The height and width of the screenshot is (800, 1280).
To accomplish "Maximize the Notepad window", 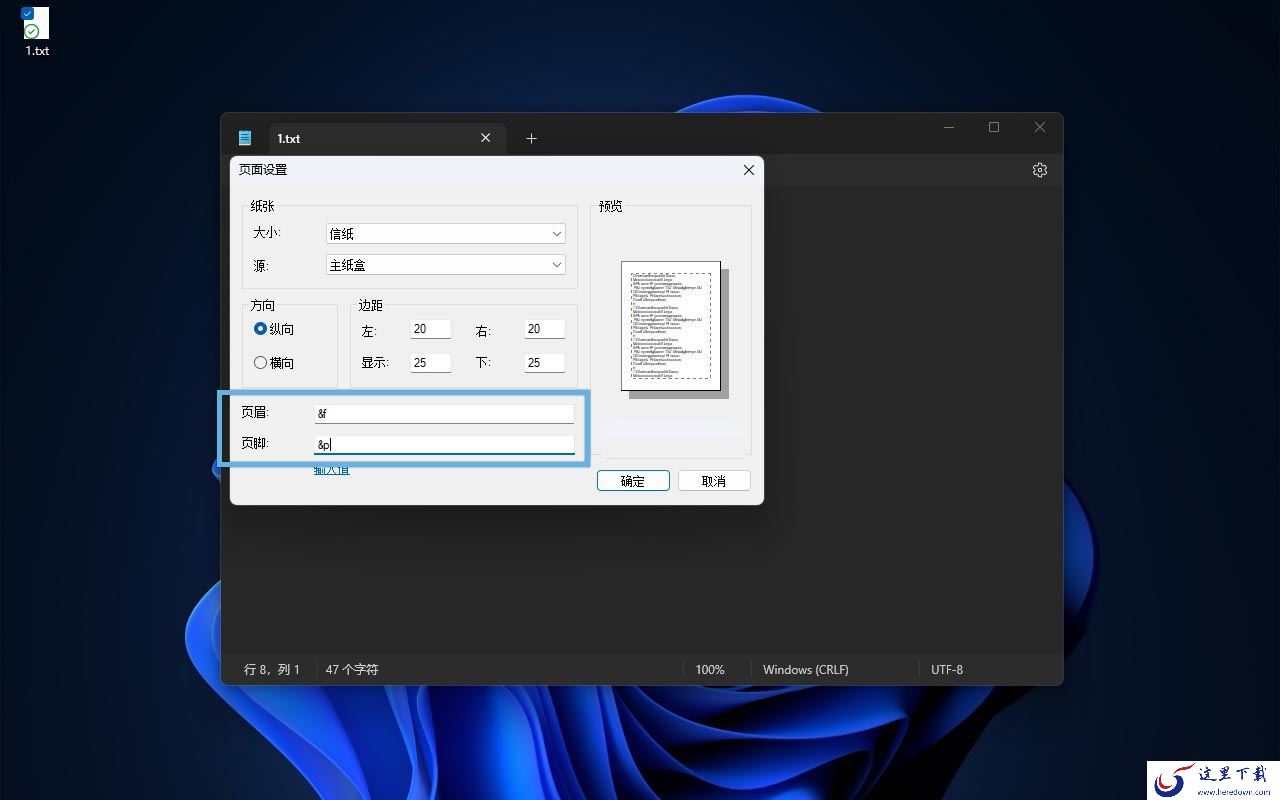I will pos(994,127).
